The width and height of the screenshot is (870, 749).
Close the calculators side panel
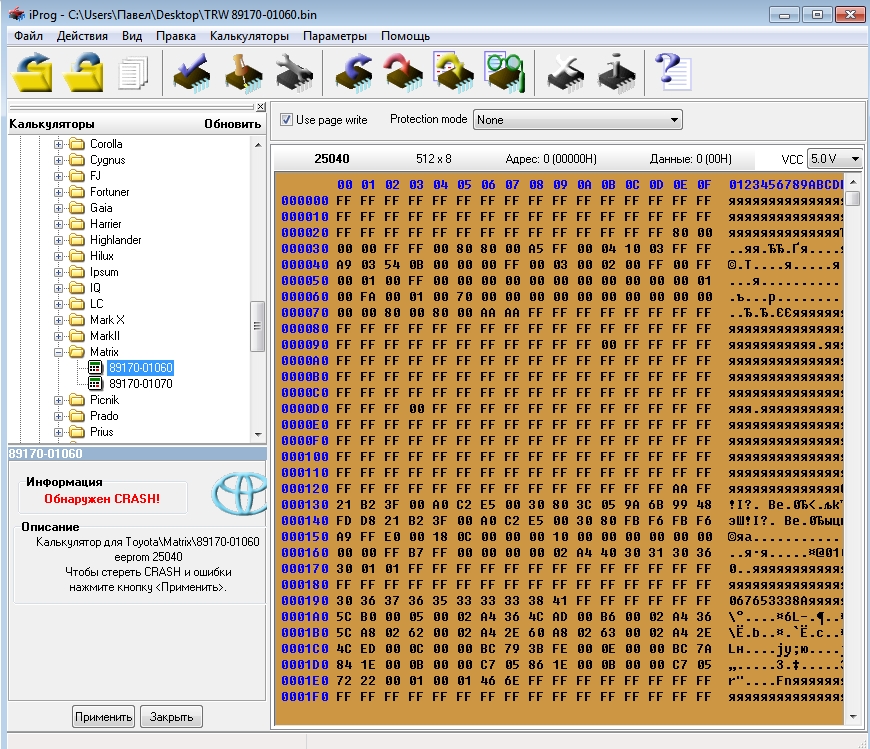point(261,107)
